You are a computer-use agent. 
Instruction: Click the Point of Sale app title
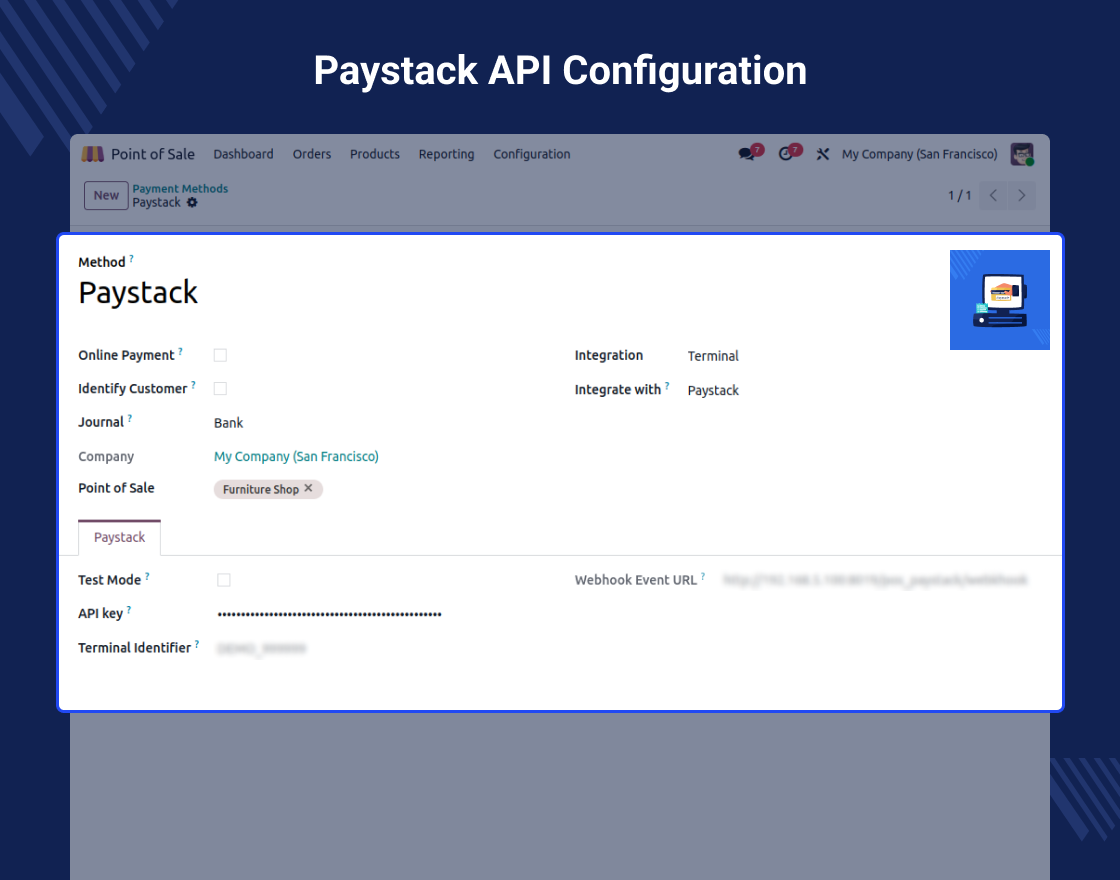tap(152, 154)
